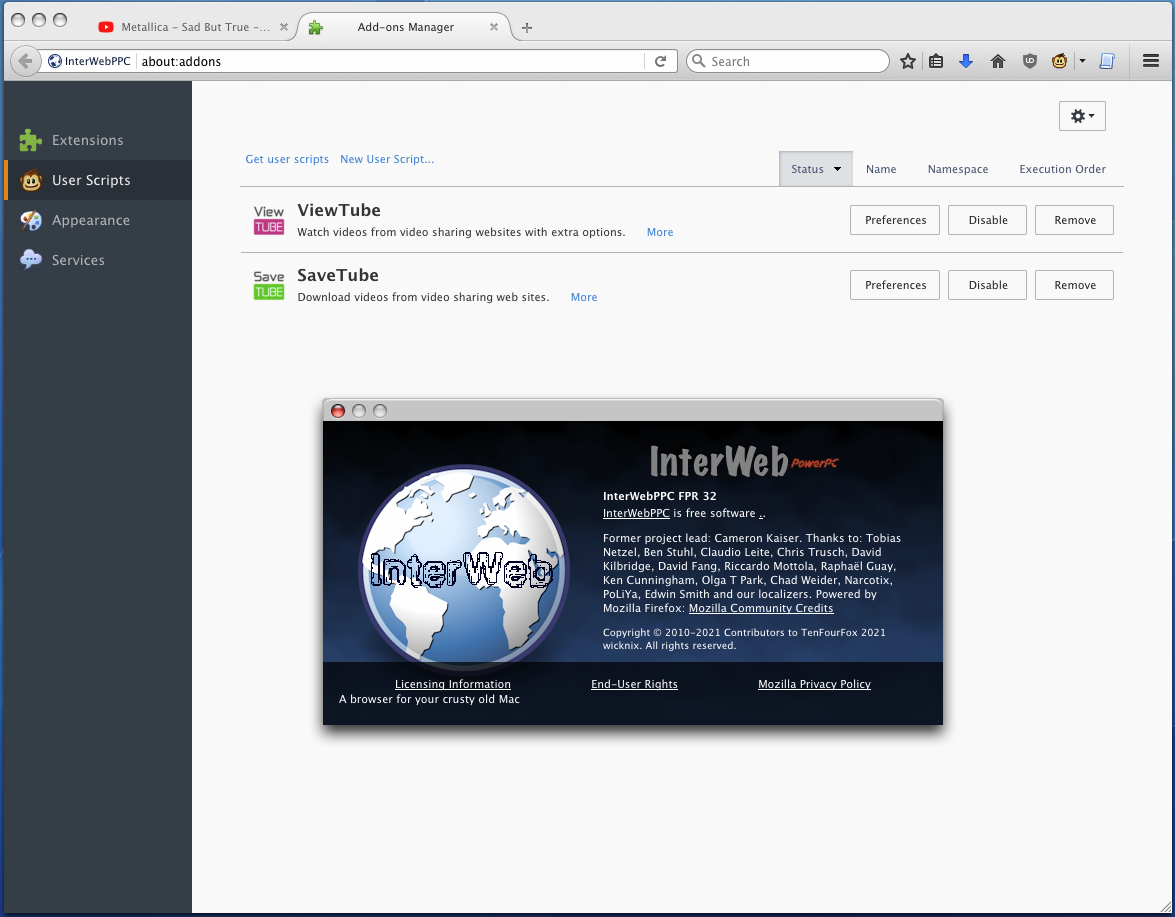The height and width of the screenshot is (917, 1175).
Task: Open the downloads arrow icon
Action: (x=966, y=61)
